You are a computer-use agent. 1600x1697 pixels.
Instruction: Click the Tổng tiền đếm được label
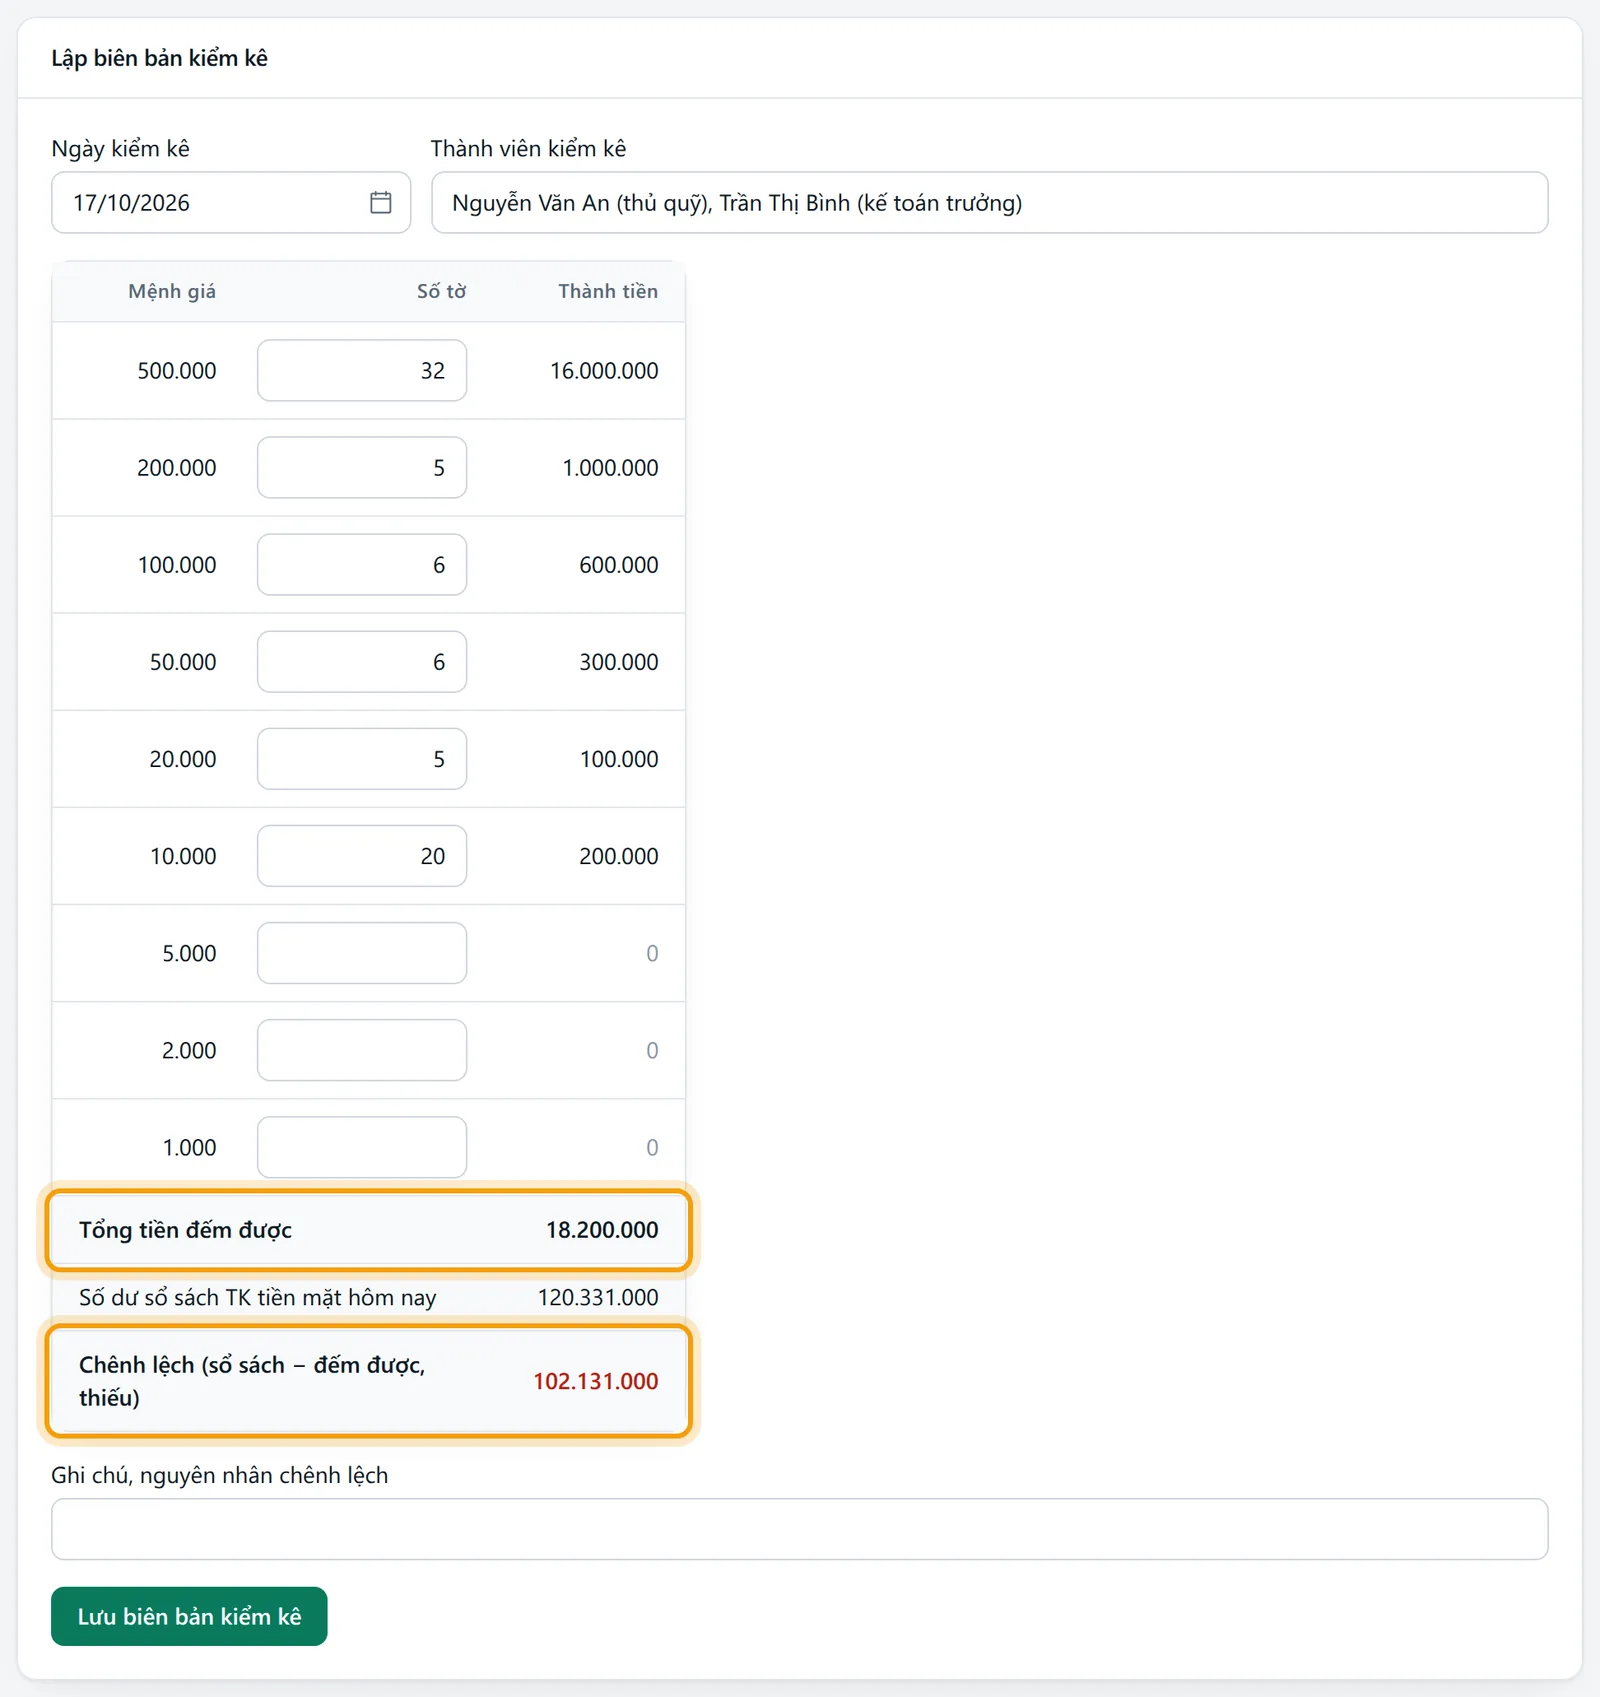(185, 1229)
